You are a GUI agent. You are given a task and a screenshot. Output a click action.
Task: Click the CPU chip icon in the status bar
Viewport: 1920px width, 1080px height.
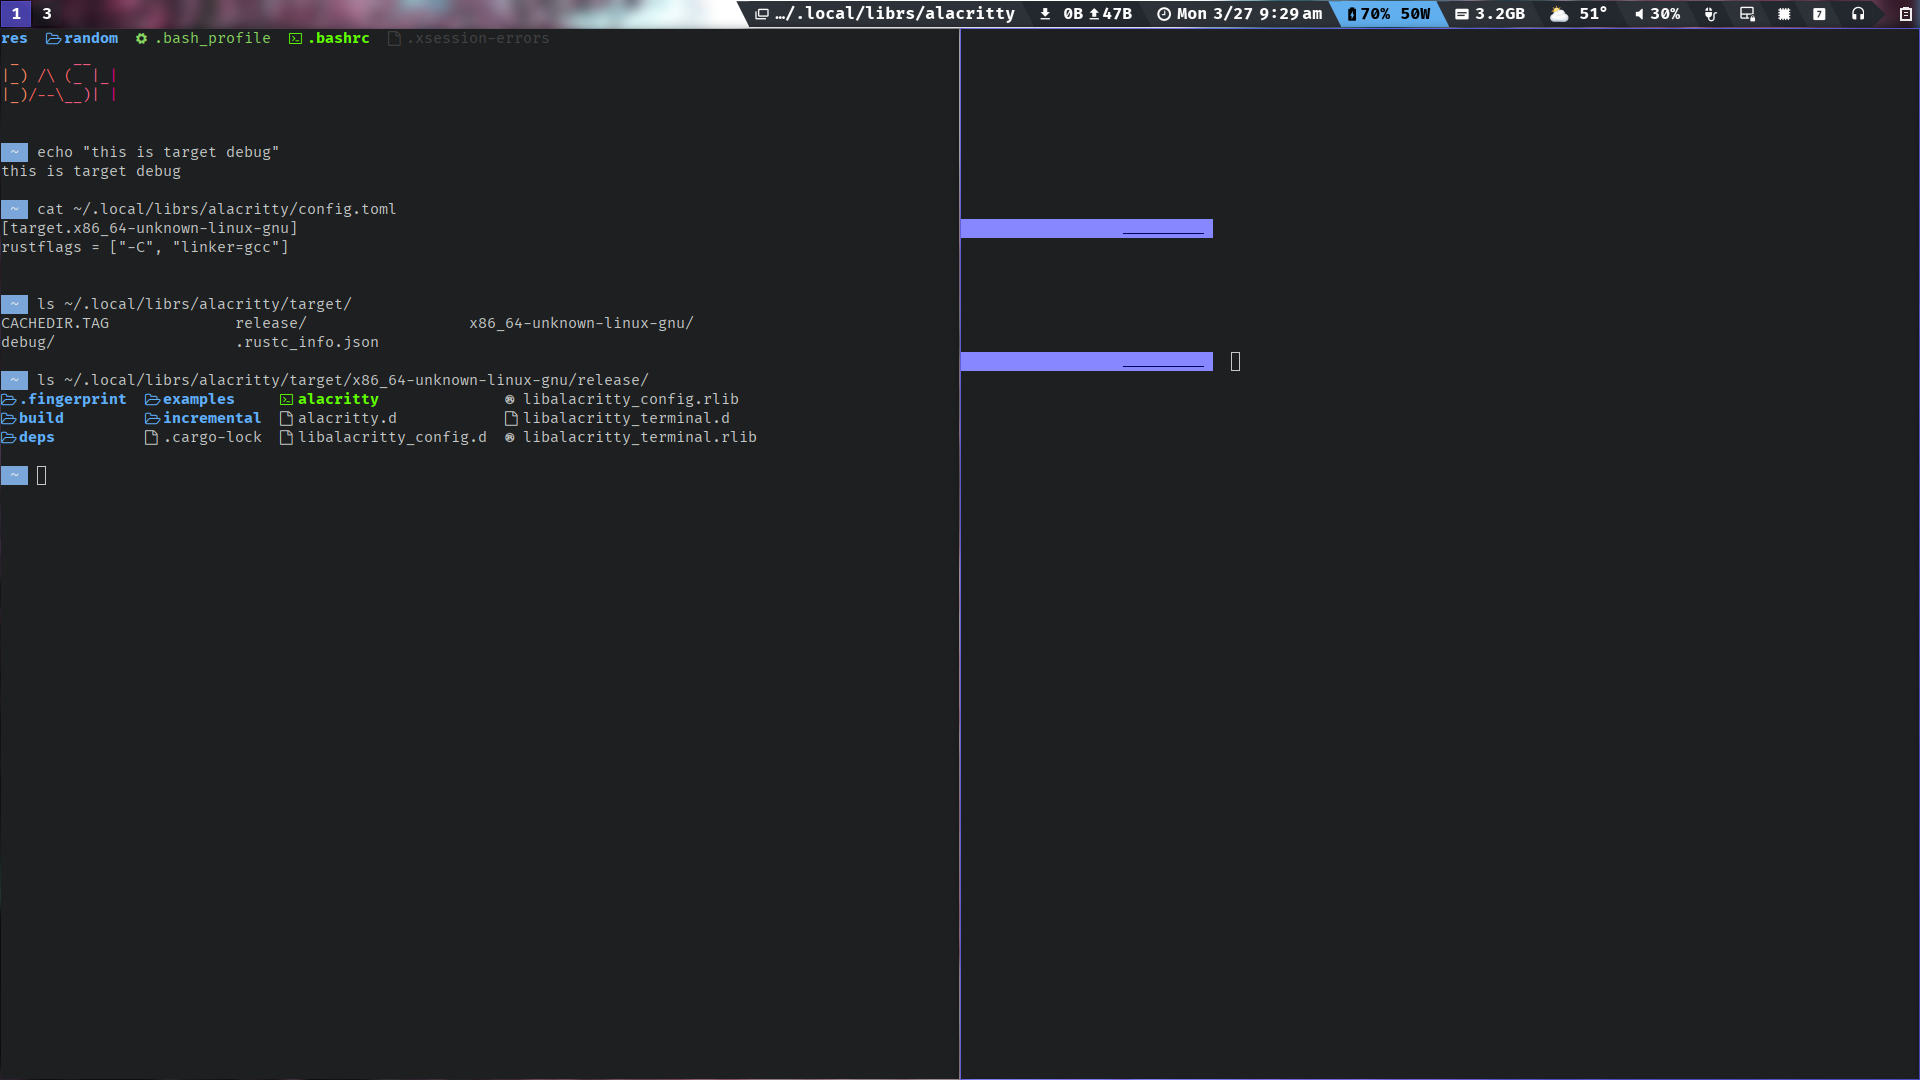coord(1784,13)
